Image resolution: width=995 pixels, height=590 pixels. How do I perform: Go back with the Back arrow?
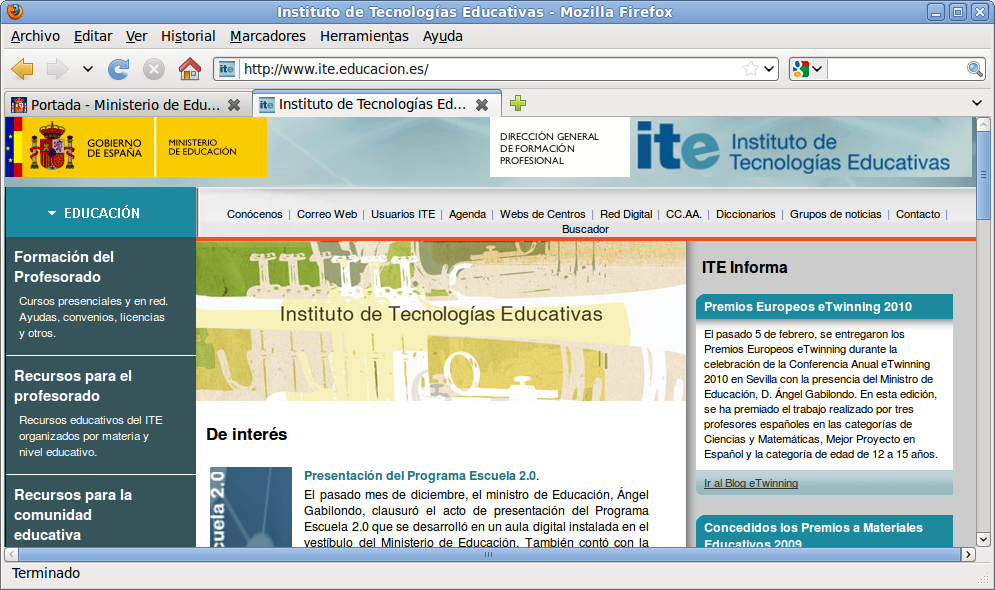(23, 69)
